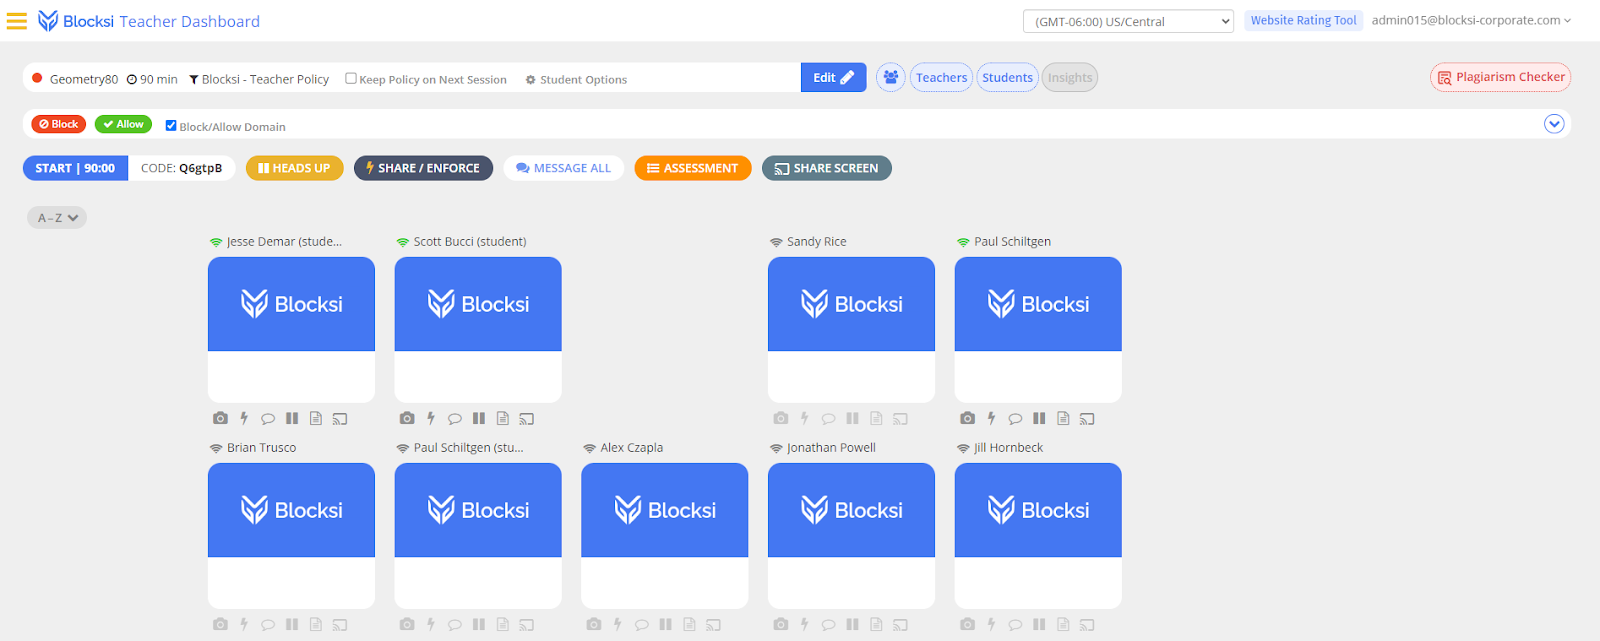The width and height of the screenshot is (1600, 641).
Task: Open admin account dropdown menu
Action: point(1471,20)
